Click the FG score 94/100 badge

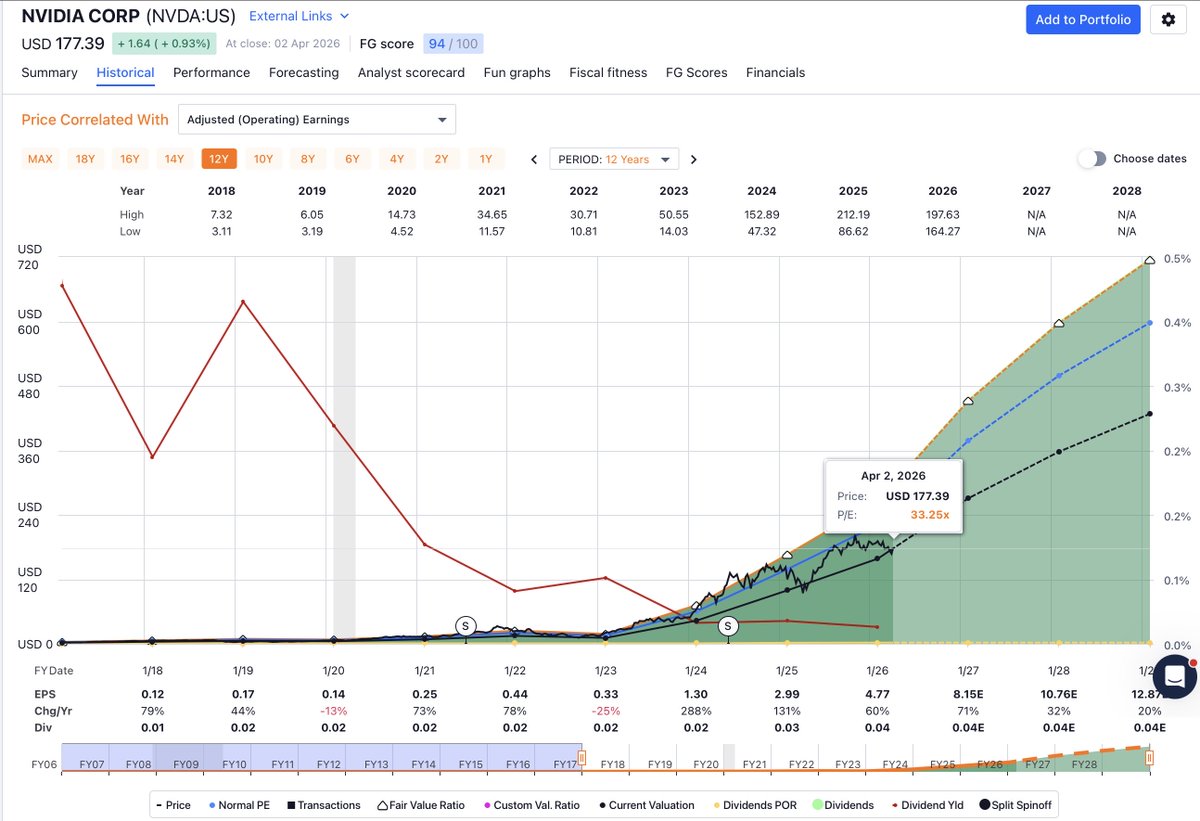pos(453,43)
